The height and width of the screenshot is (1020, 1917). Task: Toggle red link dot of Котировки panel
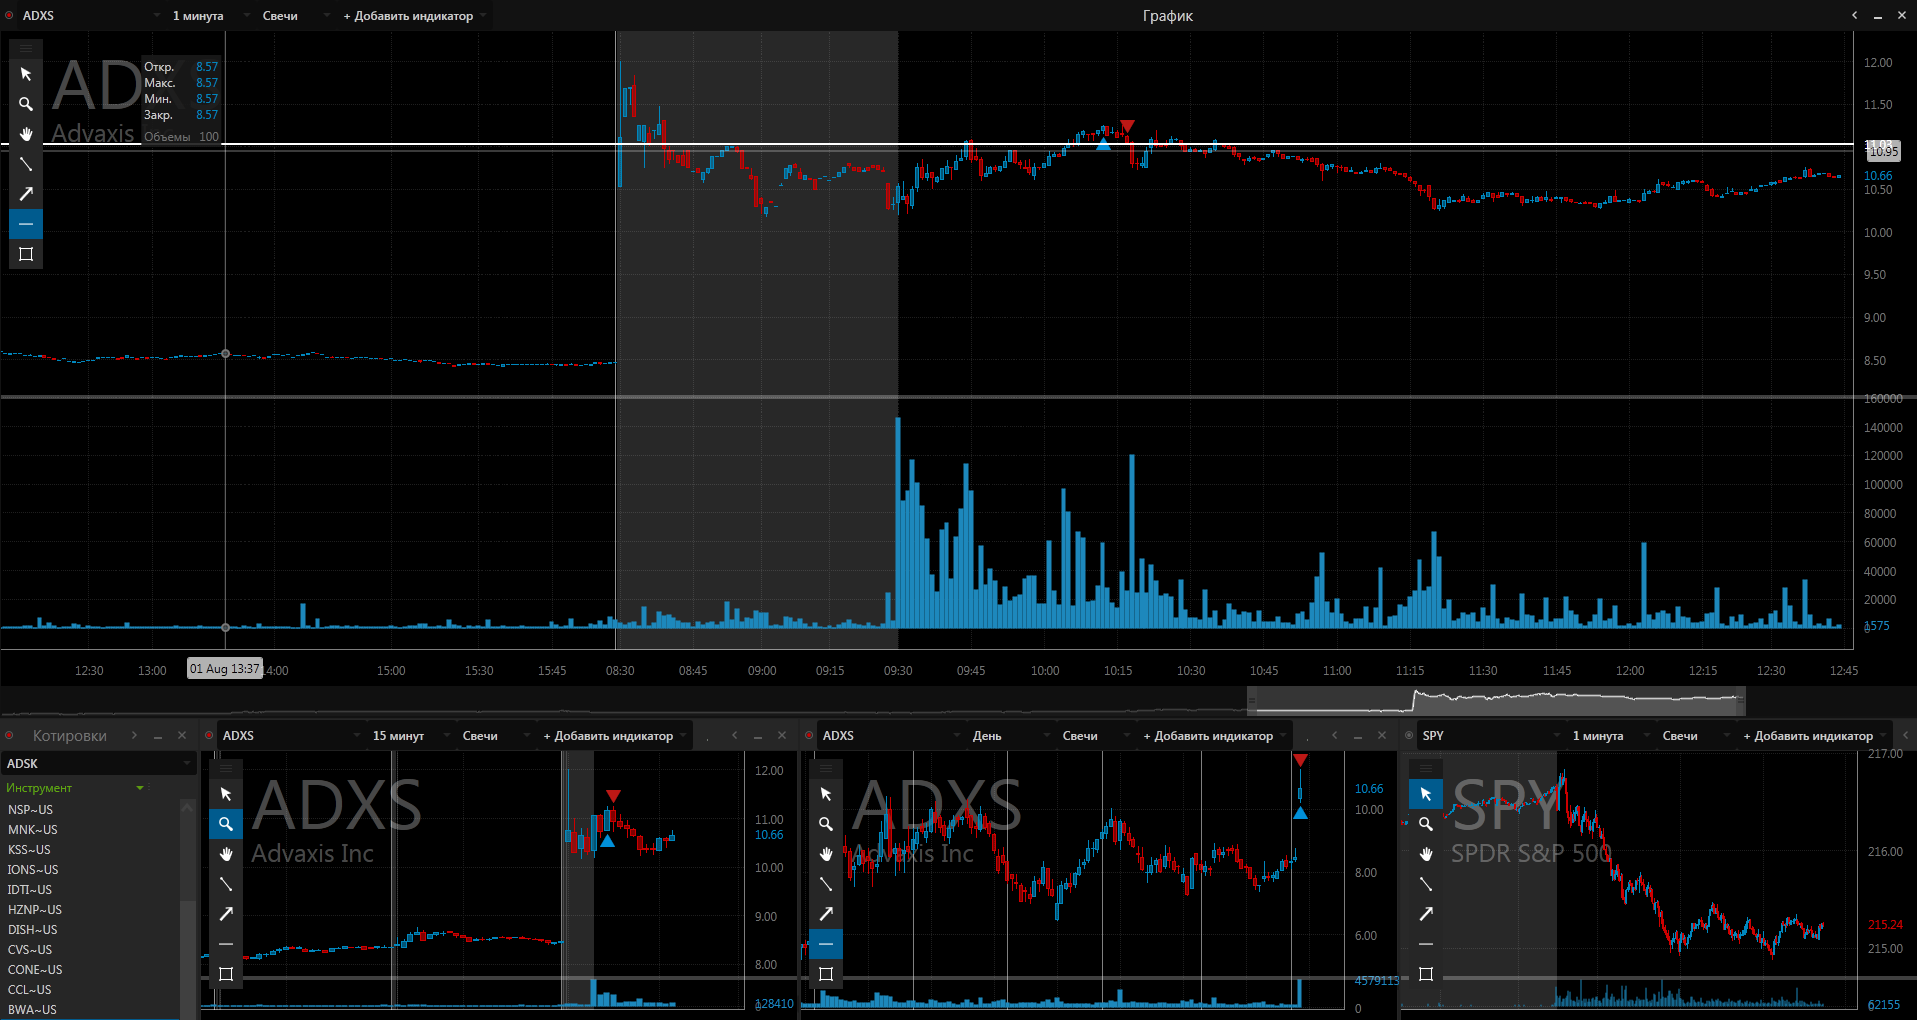pyautogui.click(x=9, y=736)
